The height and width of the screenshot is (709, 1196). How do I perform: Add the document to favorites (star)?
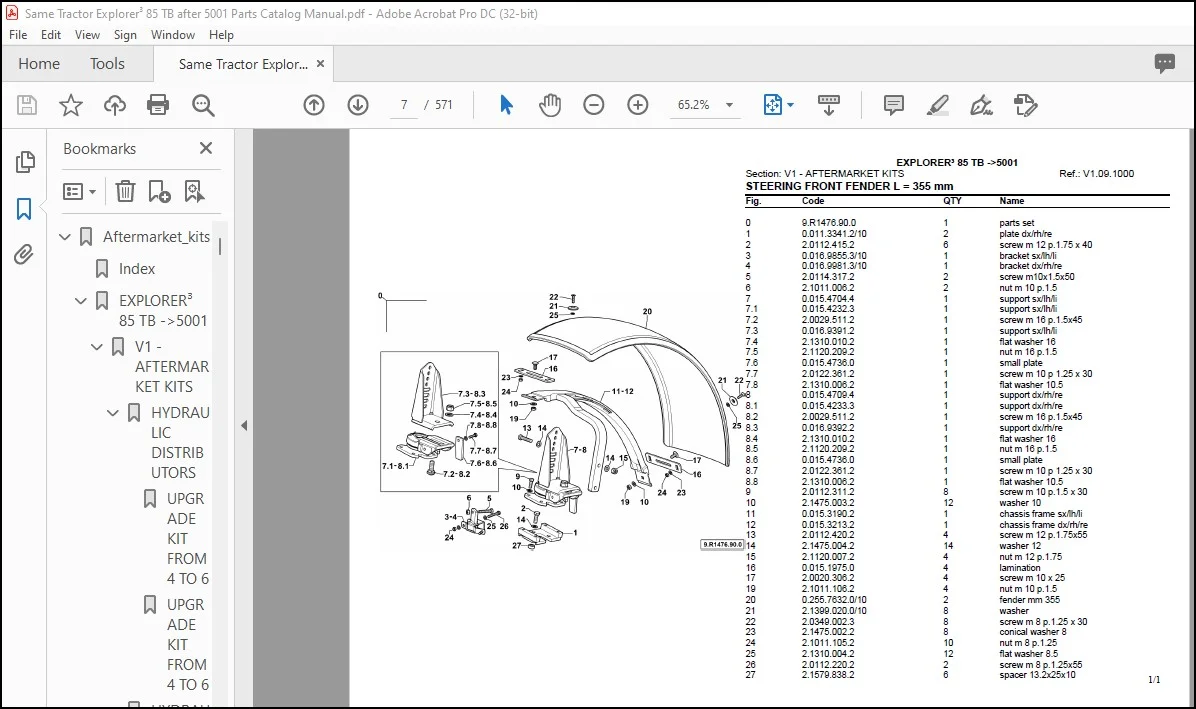click(71, 105)
